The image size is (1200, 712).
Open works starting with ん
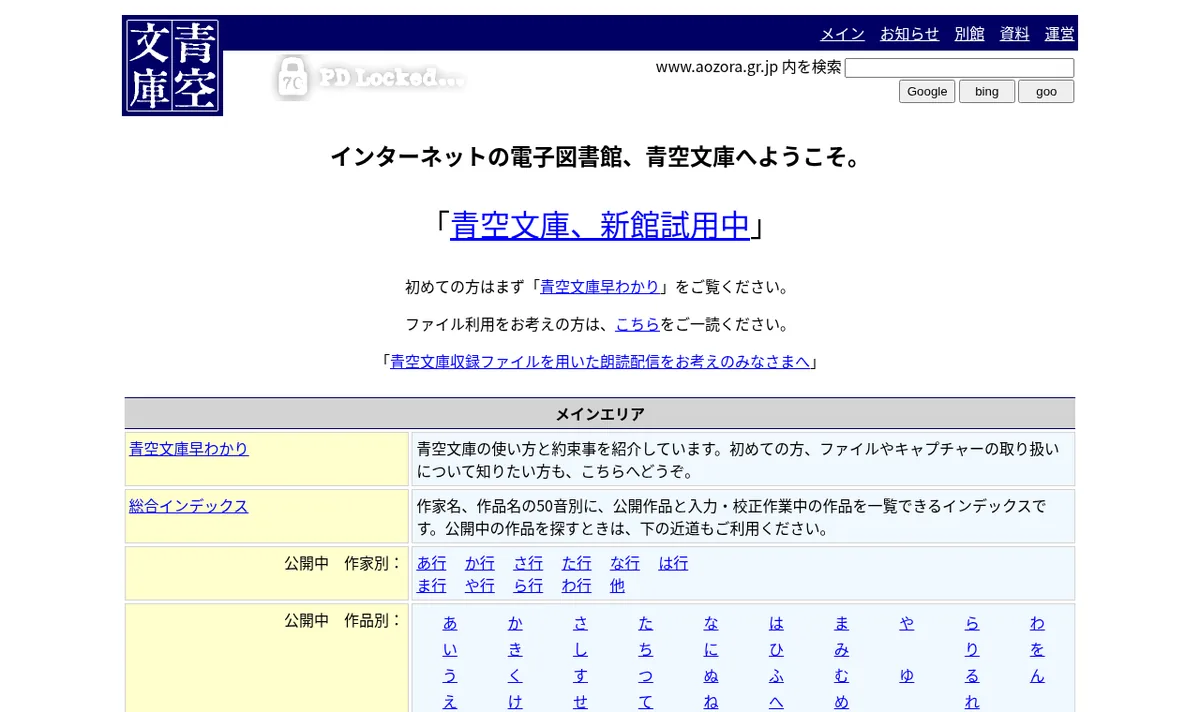1037,675
